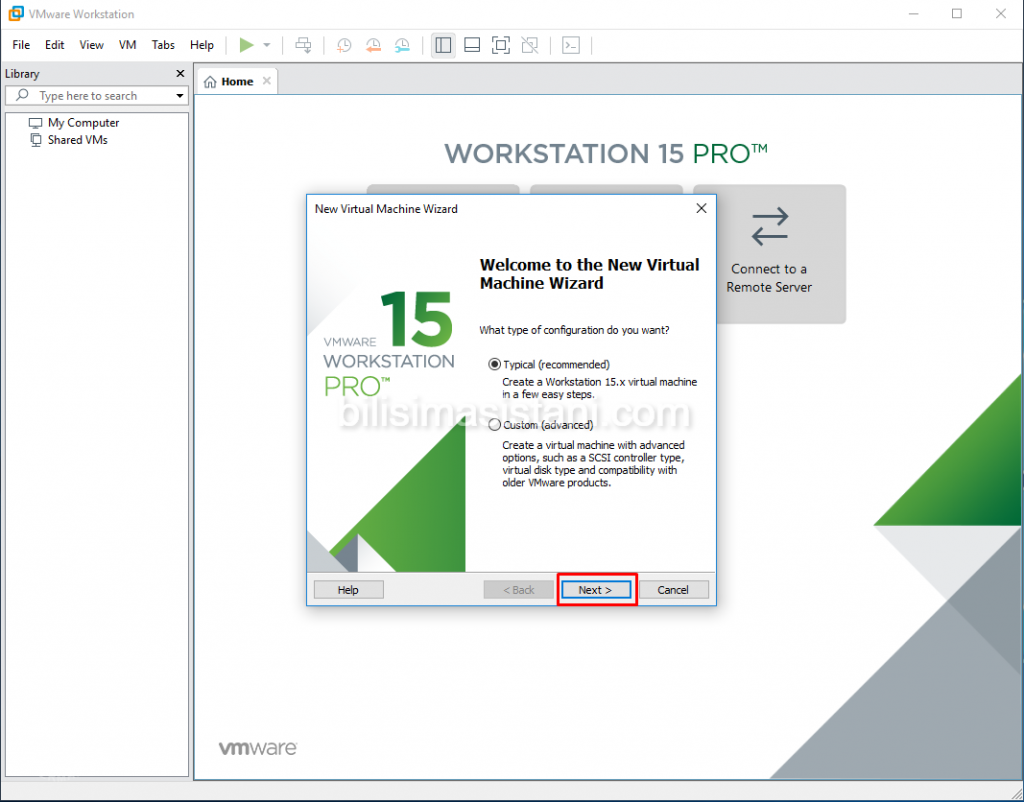The image size is (1024, 802).
Task: Click the Unity mode toolbar icon
Action: coord(530,45)
